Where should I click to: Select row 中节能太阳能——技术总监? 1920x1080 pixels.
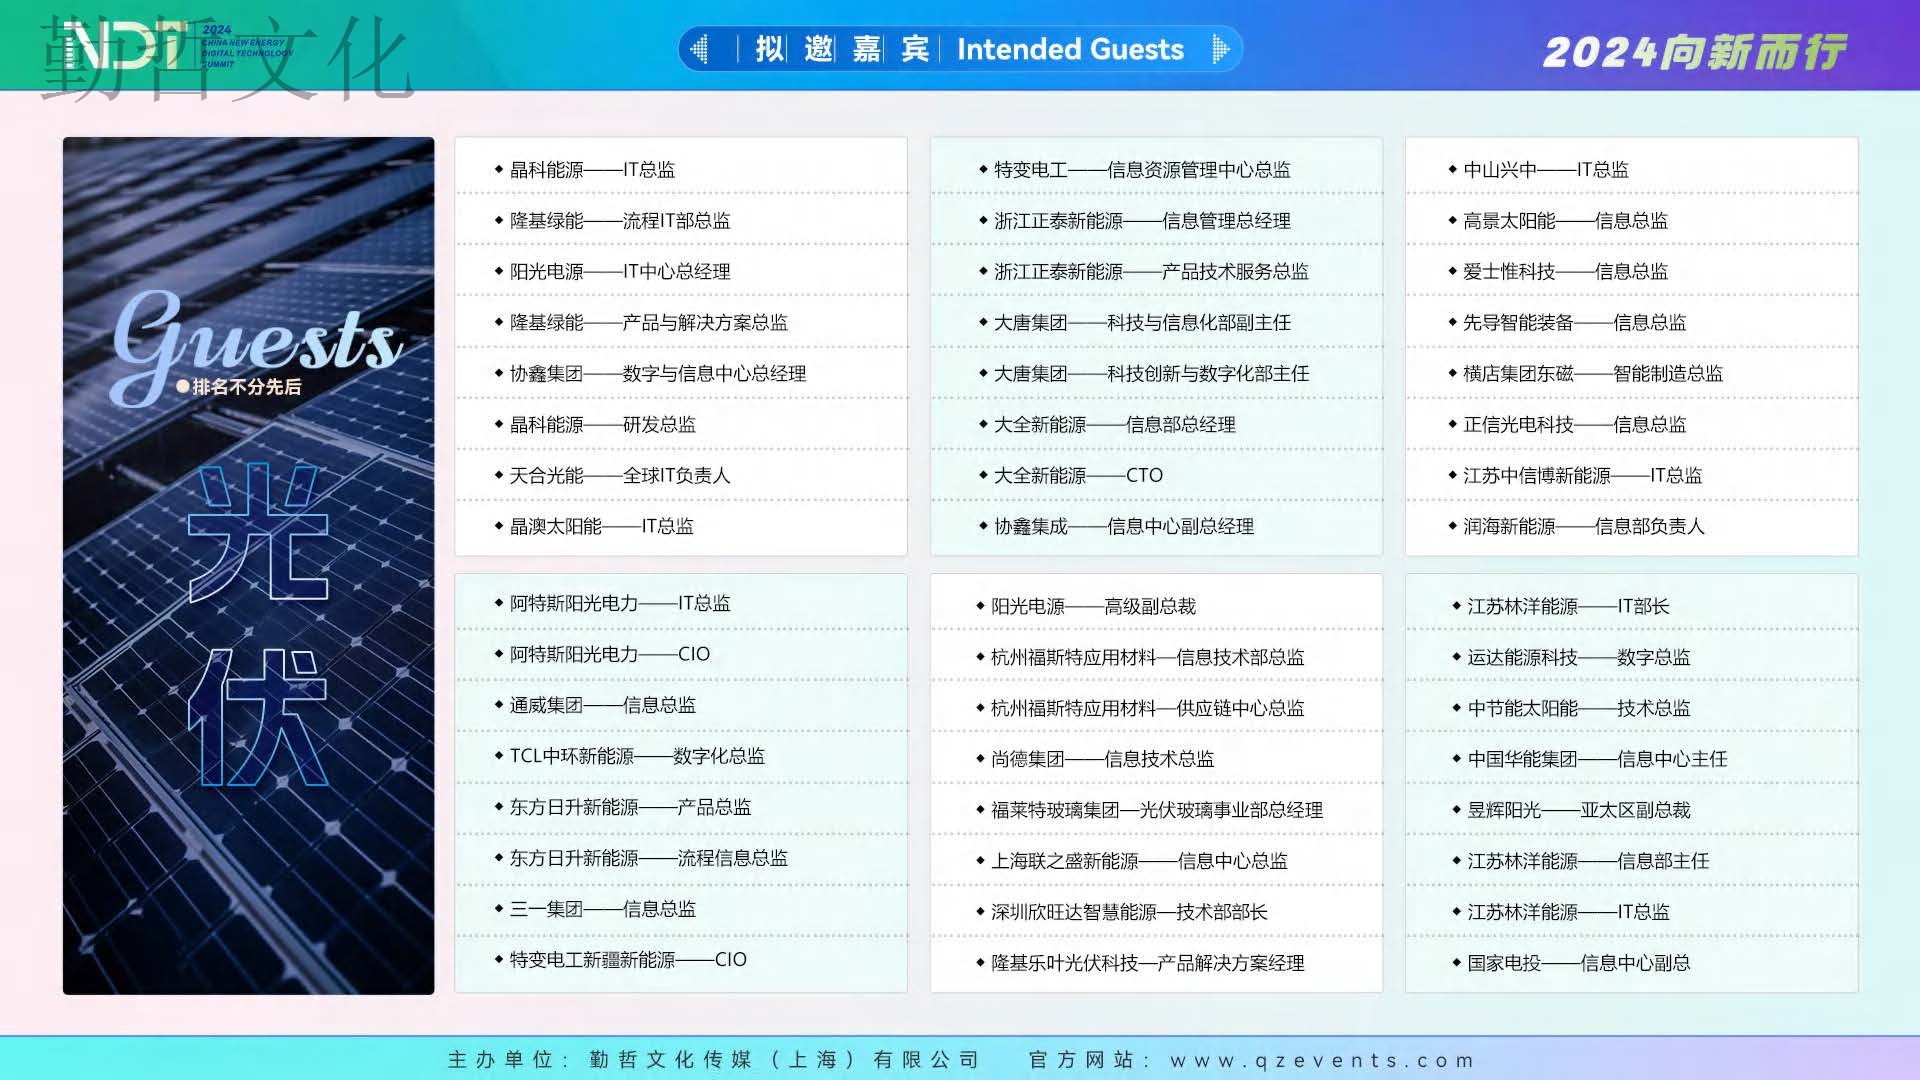tap(1632, 709)
